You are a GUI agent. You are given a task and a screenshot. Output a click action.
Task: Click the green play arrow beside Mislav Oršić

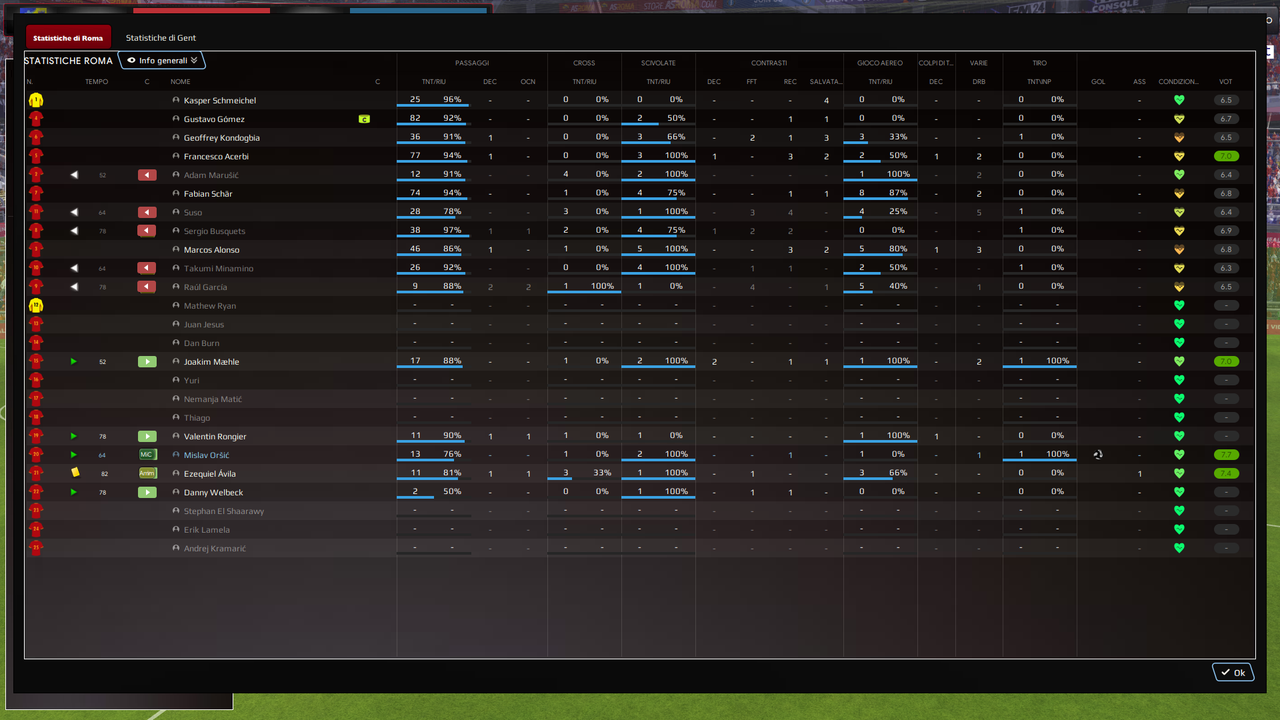(74, 455)
